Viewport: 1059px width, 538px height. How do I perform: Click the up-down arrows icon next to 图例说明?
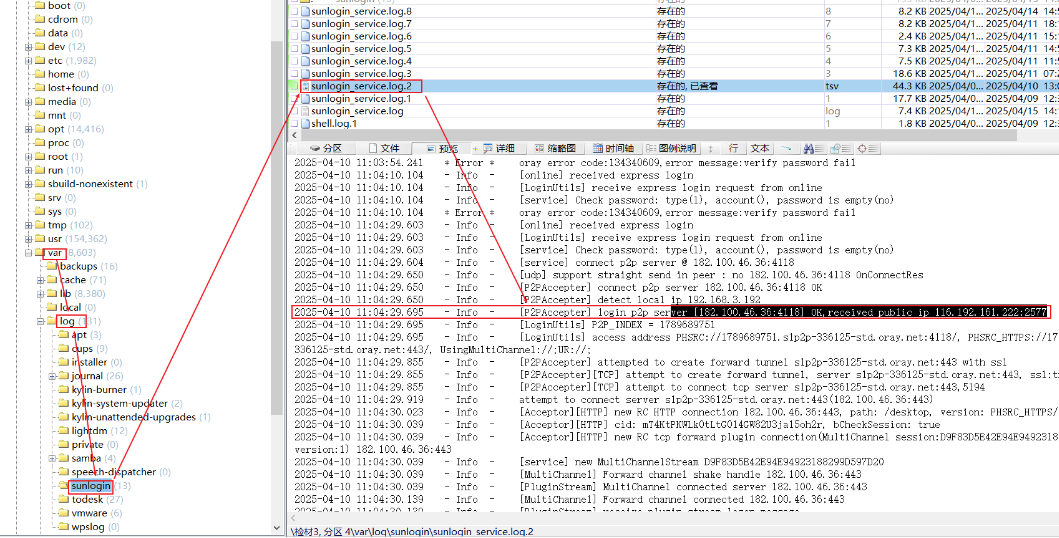point(710,149)
